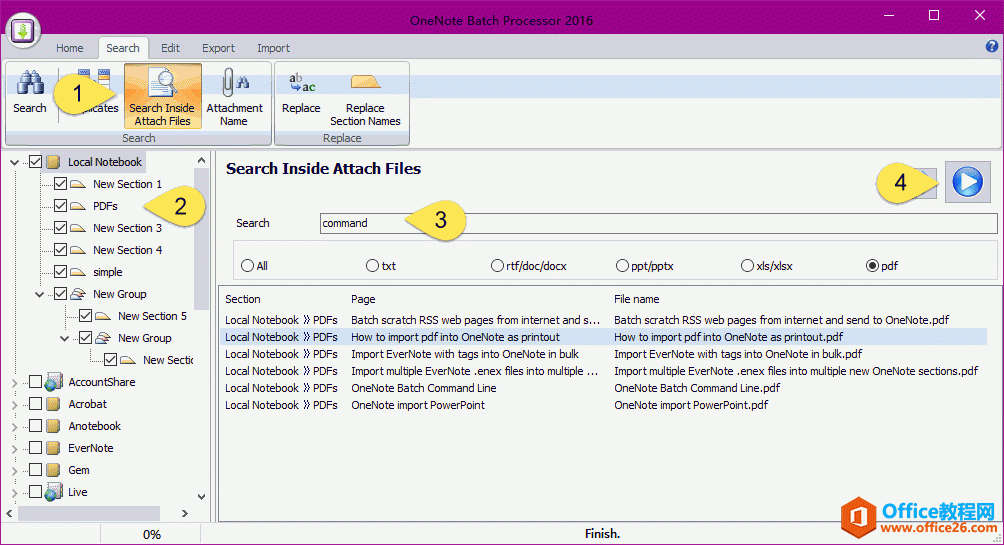Click the Section column header
The width and height of the screenshot is (1004, 545).
[243, 299]
